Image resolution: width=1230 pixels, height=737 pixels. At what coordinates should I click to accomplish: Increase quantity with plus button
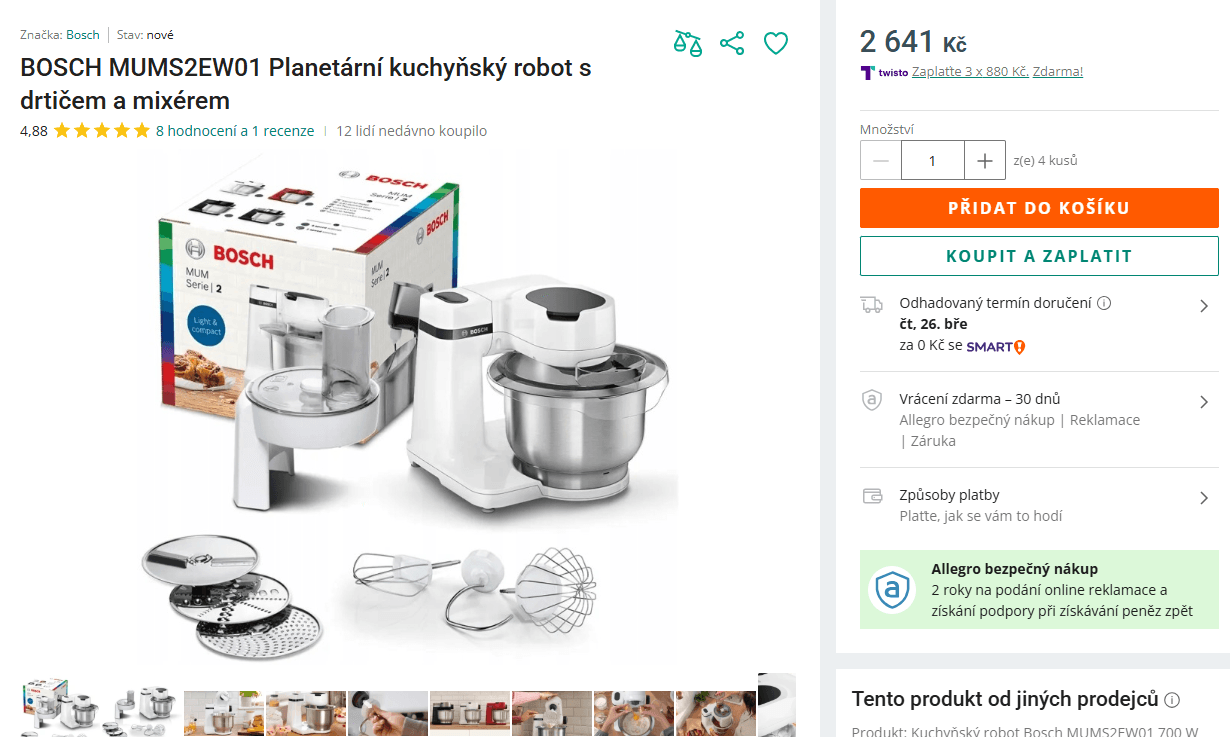tap(983, 160)
